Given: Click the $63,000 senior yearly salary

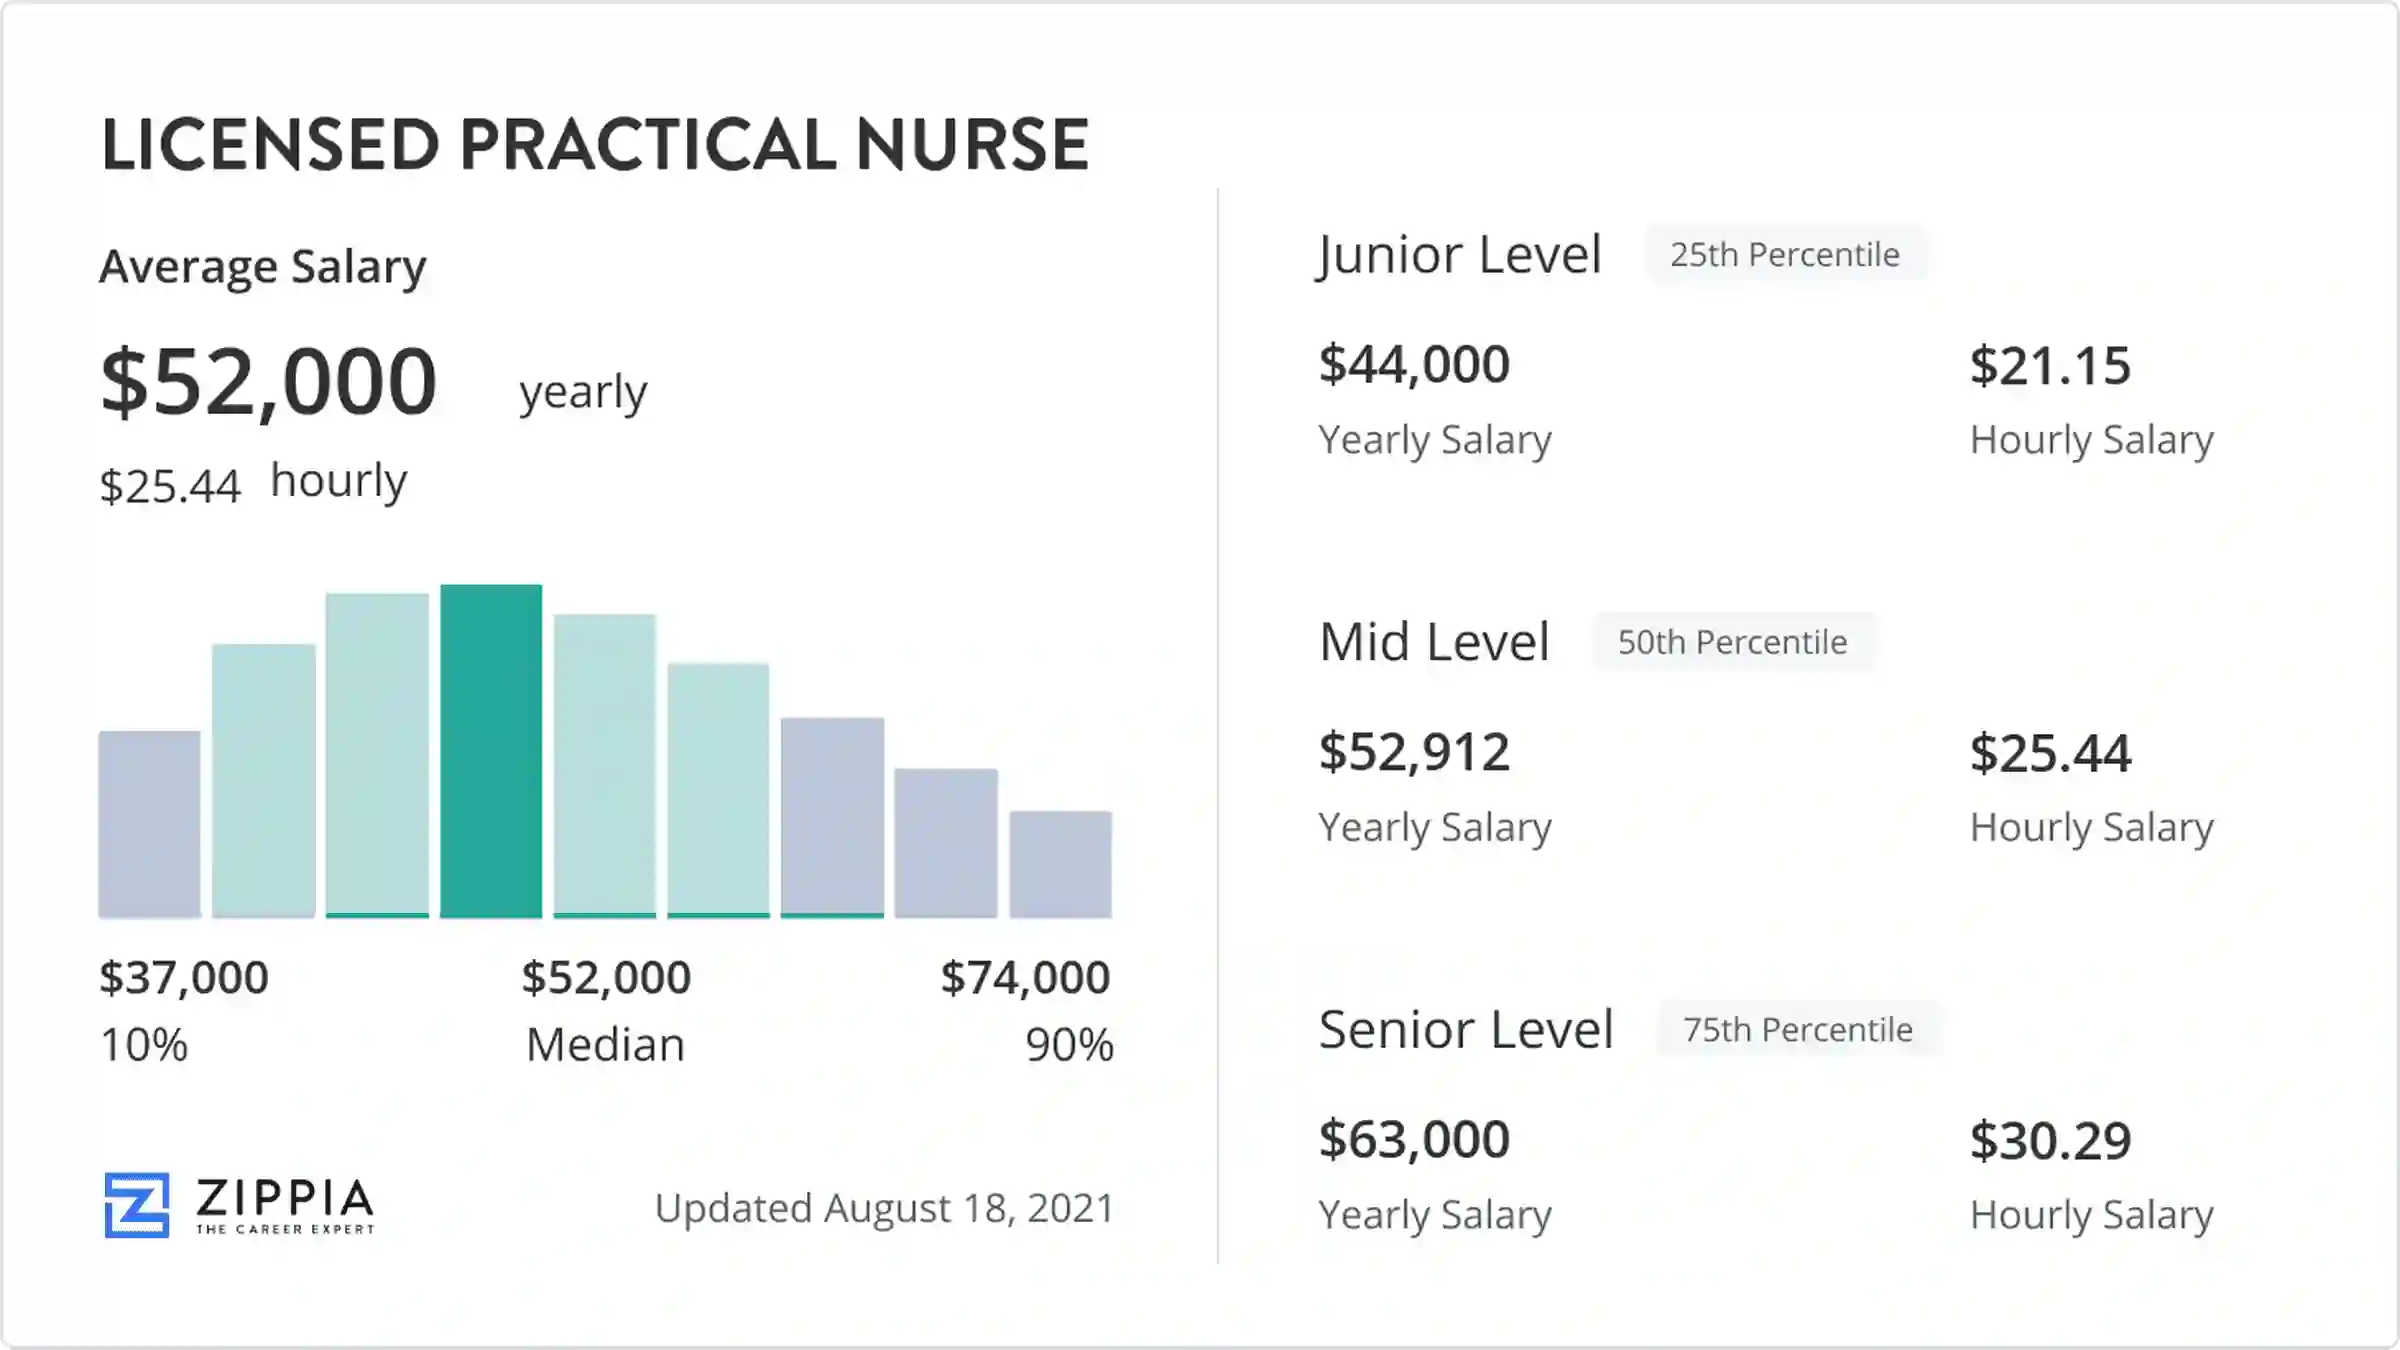Looking at the screenshot, I should tap(1414, 1139).
